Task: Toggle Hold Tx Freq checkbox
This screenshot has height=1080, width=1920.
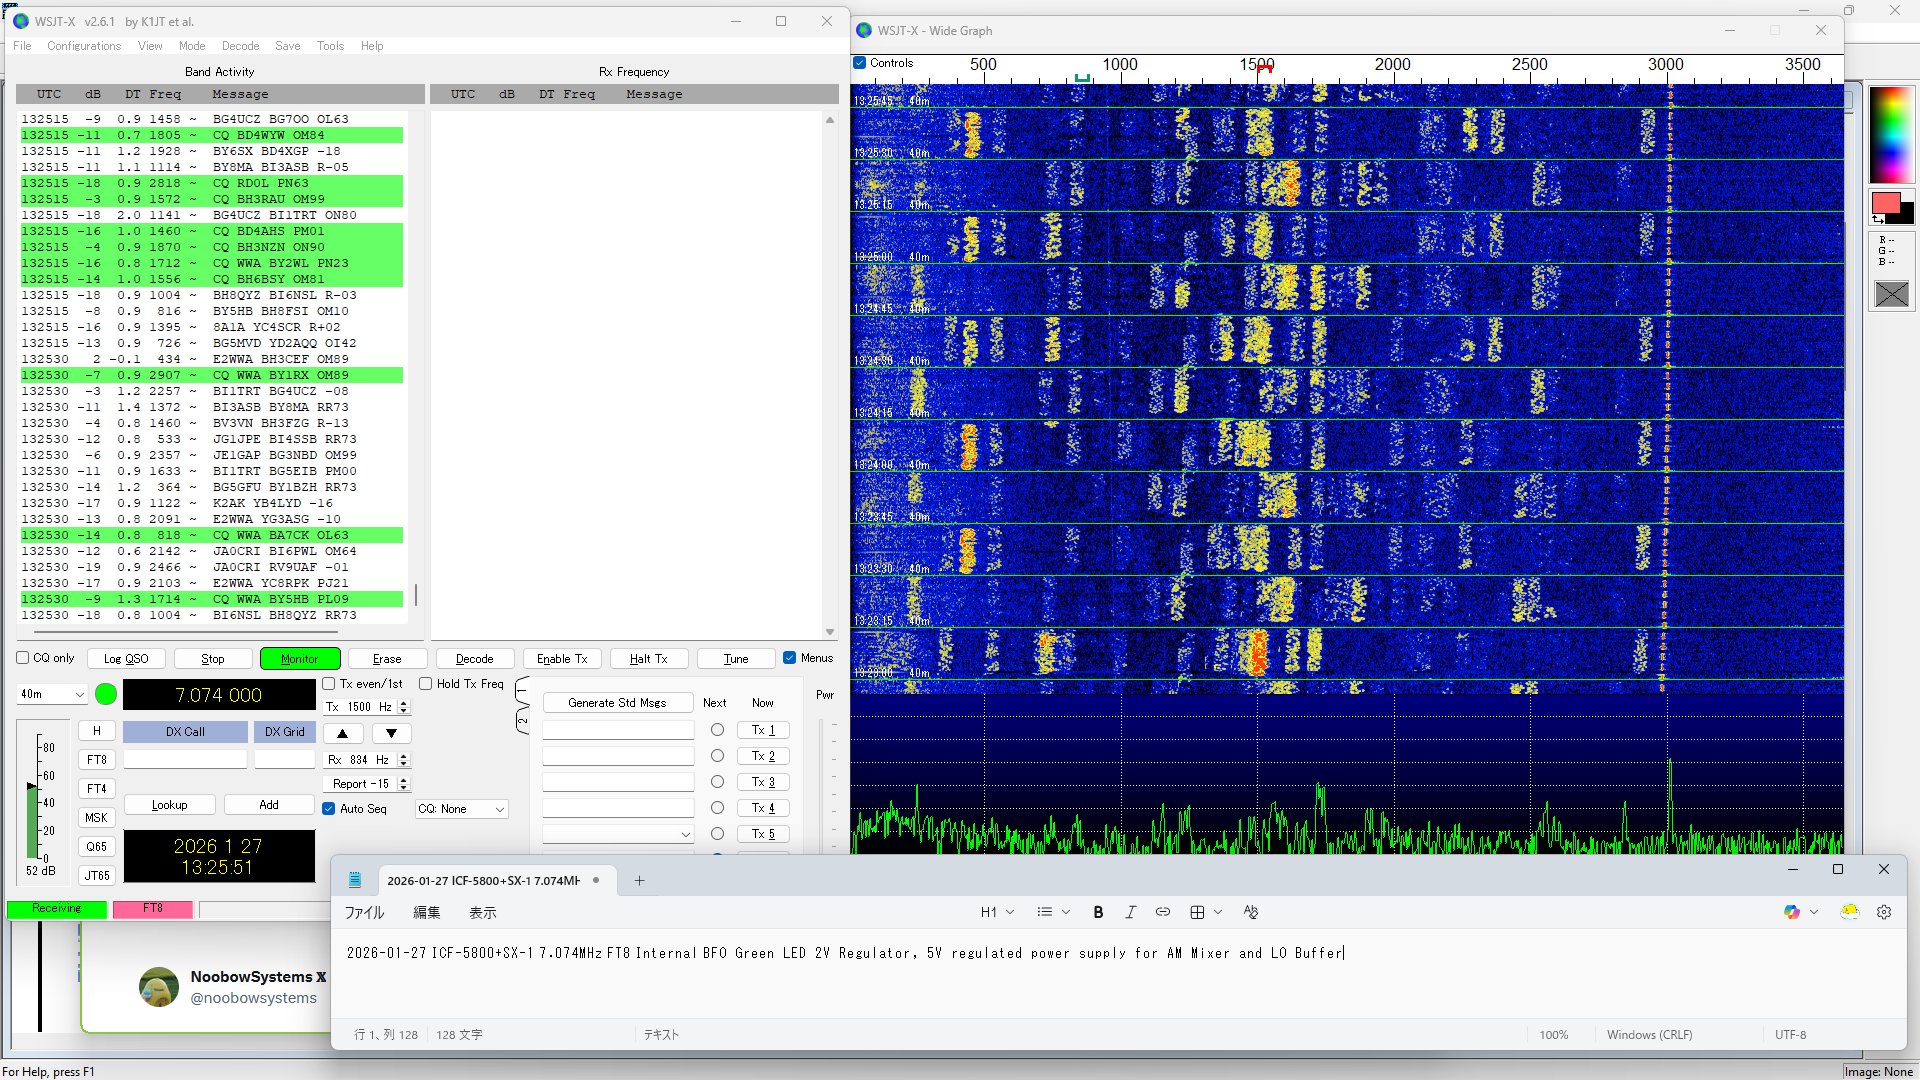Action: 426,684
